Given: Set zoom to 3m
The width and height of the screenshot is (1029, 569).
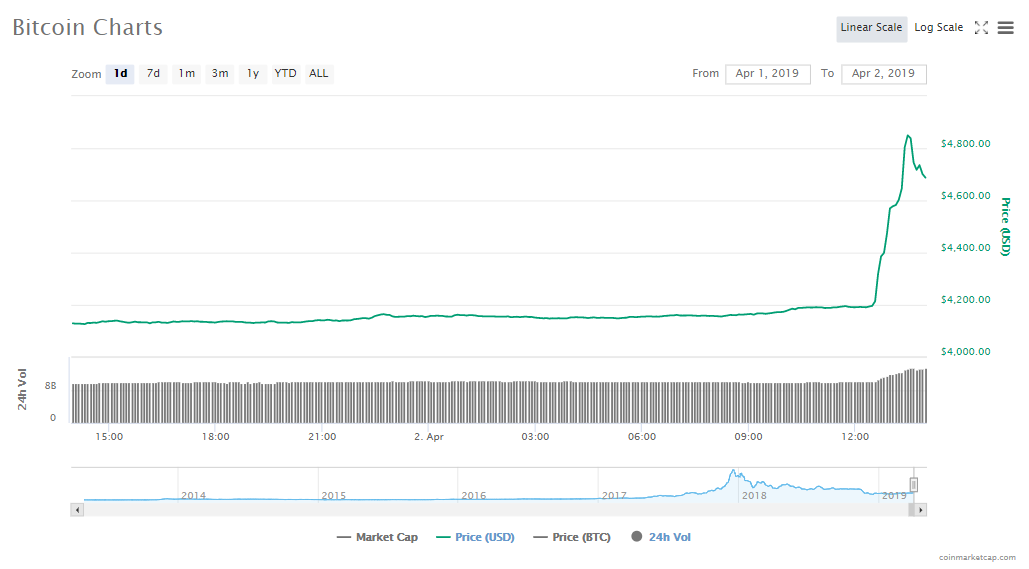Looking at the screenshot, I should (220, 74).
